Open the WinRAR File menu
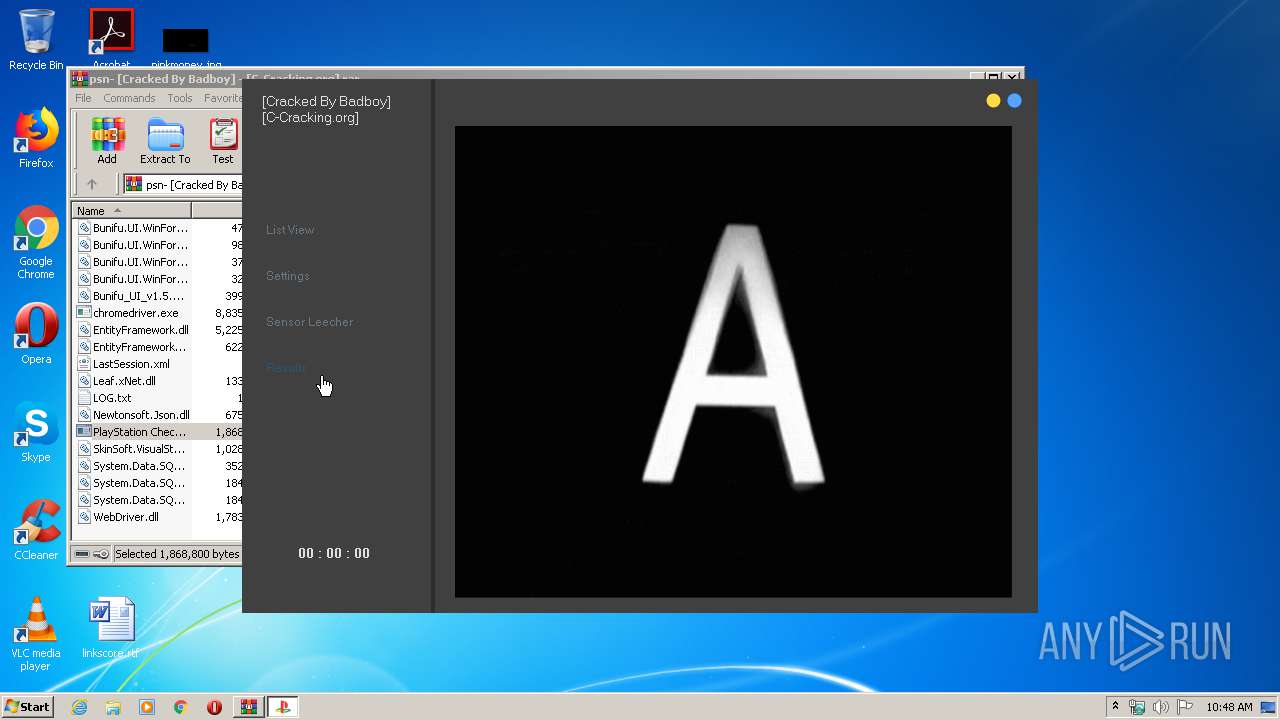This screenshot has height=720, width=1280. tap(83, 98)
